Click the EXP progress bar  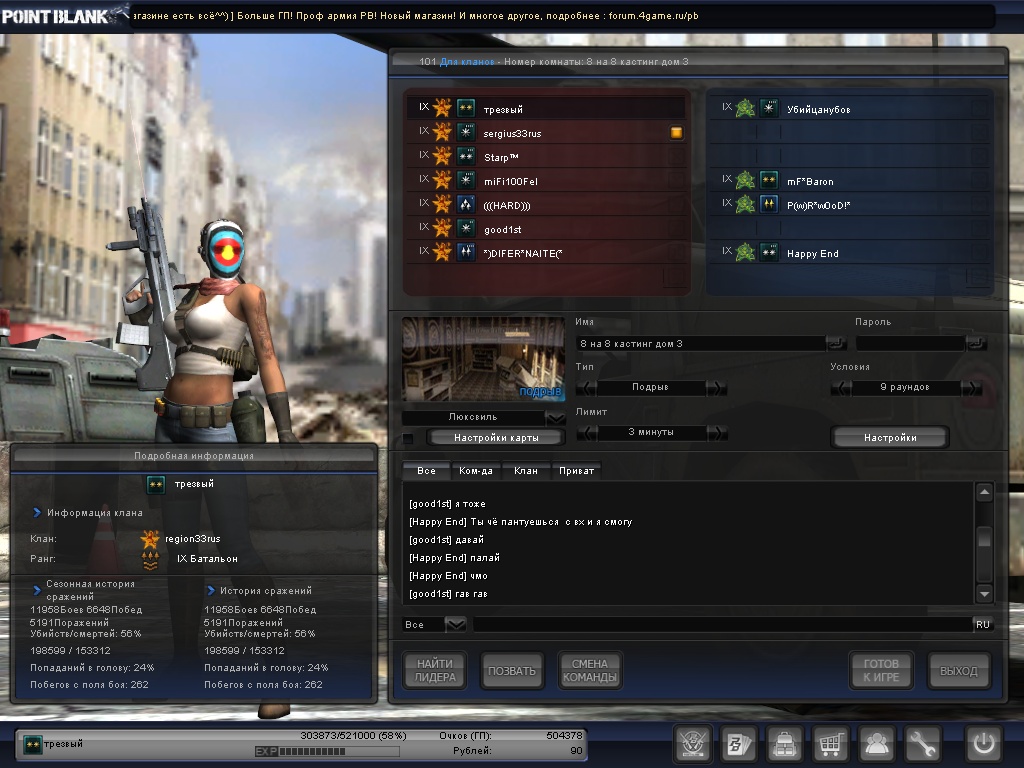tap(327, 752)
